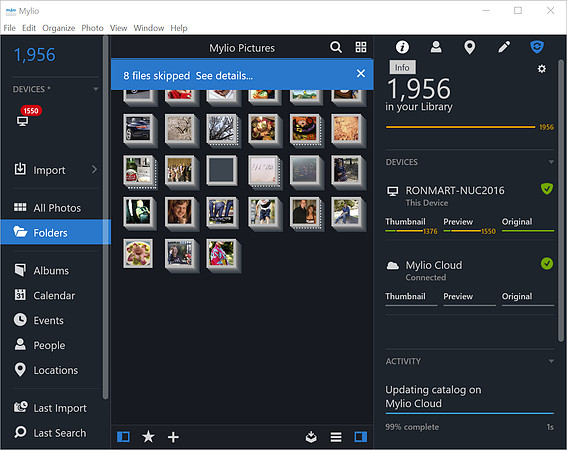
Task: Open the hamburger list menu icon
Action: click(336, 437)
